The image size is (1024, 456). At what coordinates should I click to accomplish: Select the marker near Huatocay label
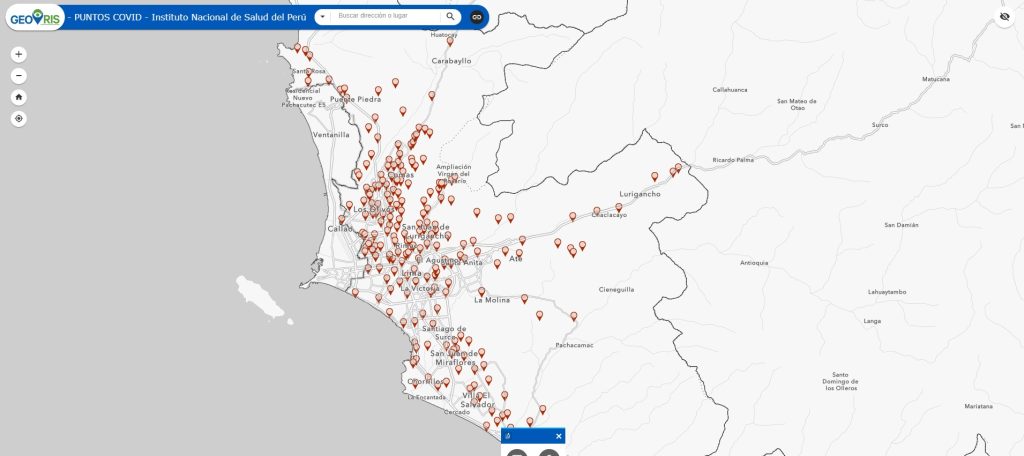pyautogui.click(x=452, y=43)
